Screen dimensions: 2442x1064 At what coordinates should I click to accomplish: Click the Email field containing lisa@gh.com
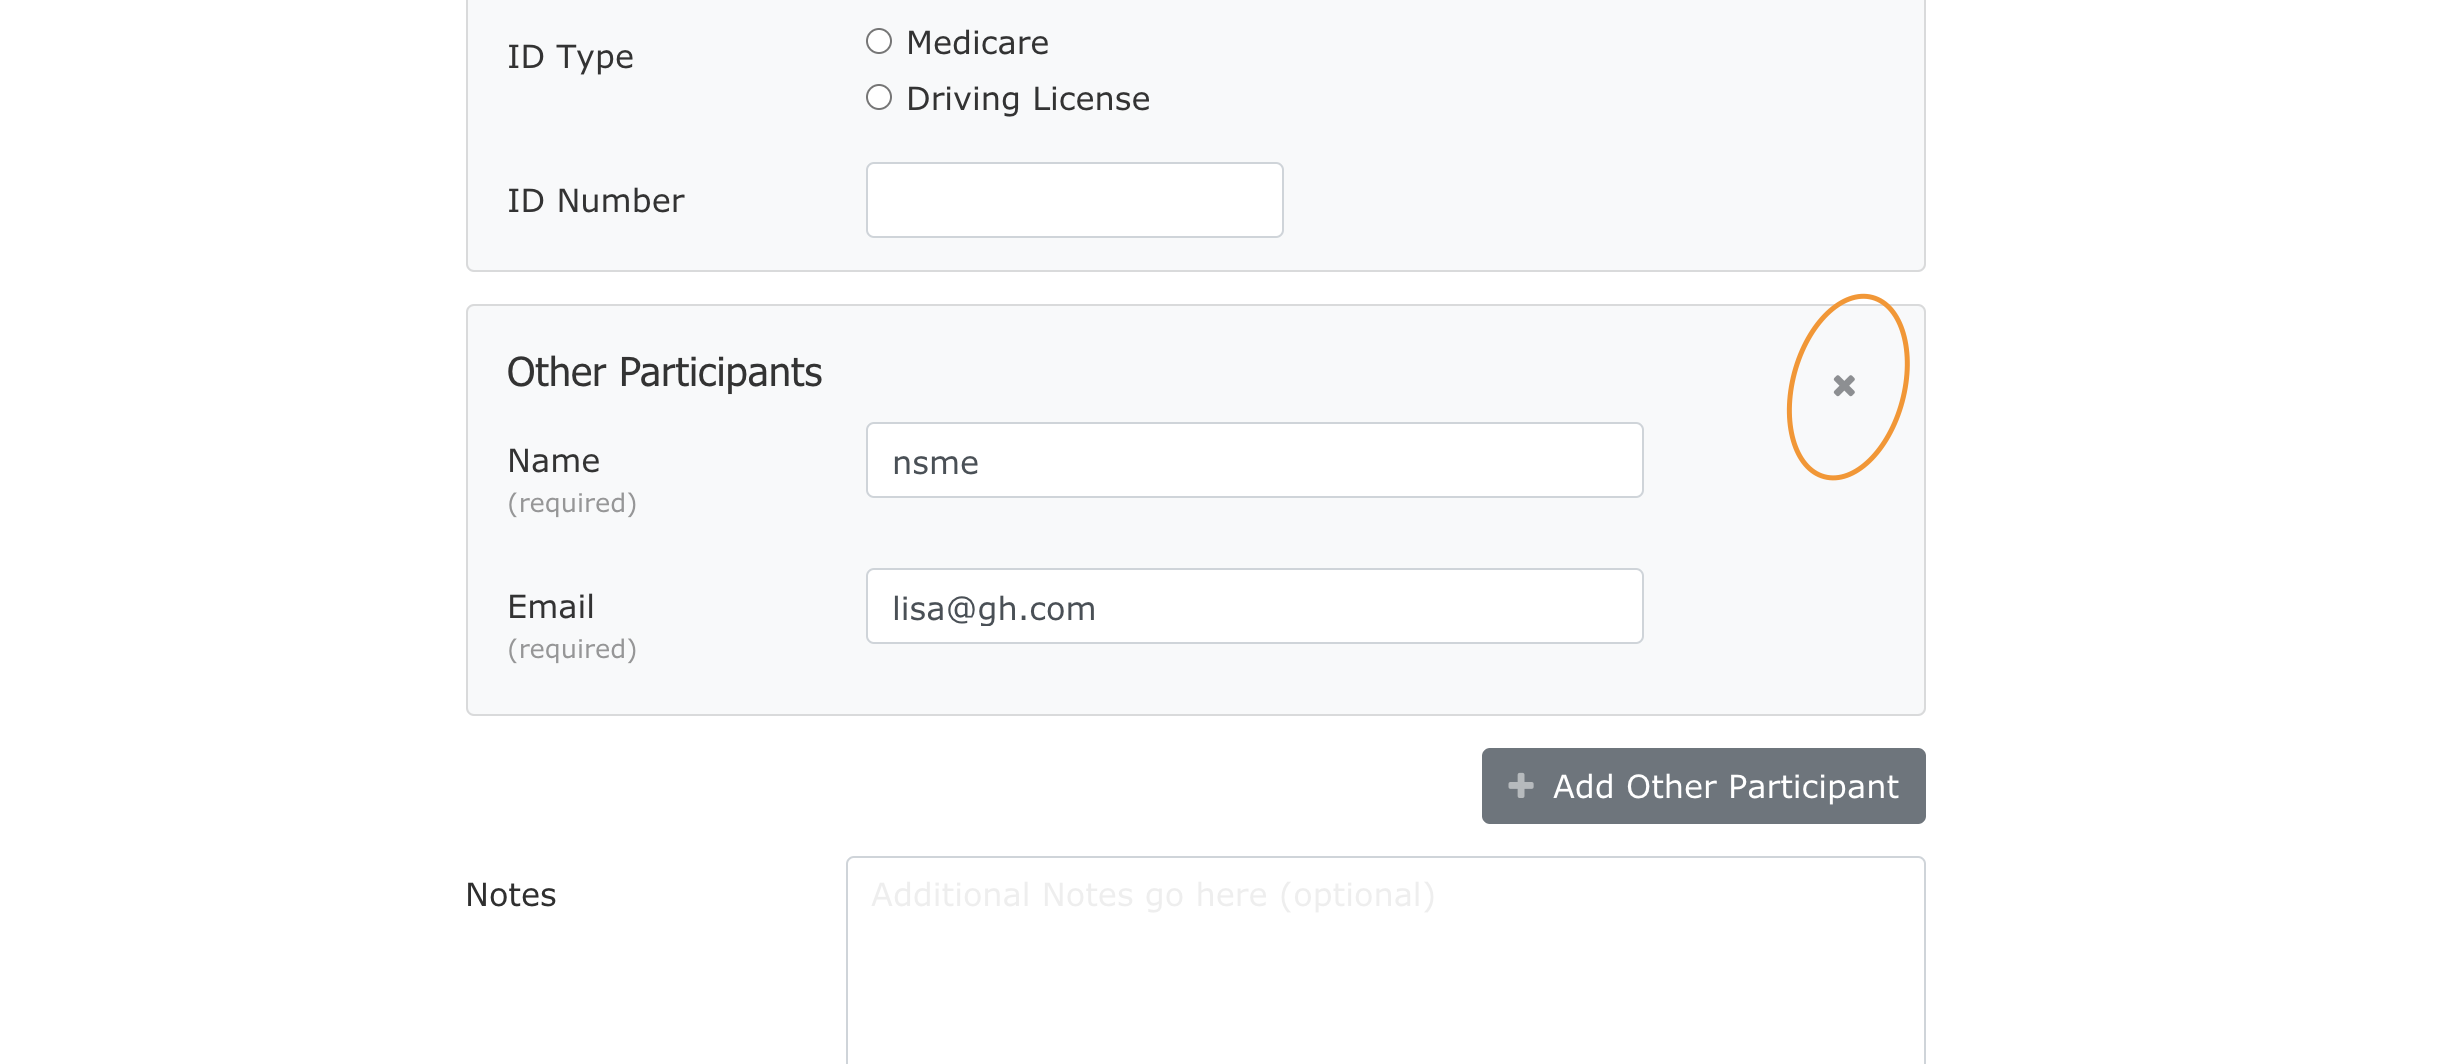click(1254, 607)
